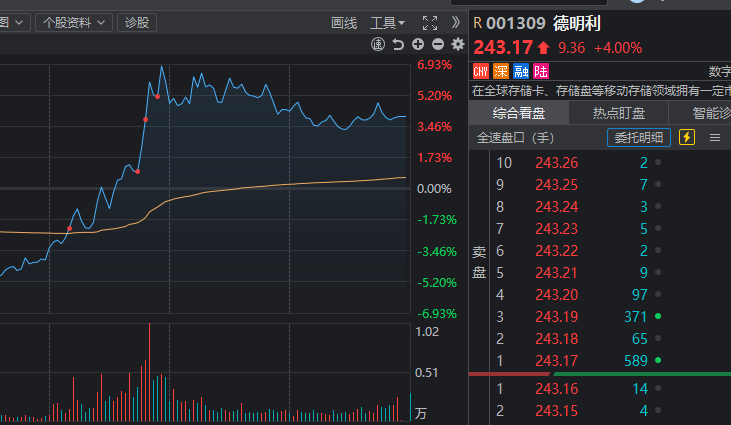Screen dimensions: 731x425
Task: Click sell level 3 price 243.19
Action: (x=557, y=316)
